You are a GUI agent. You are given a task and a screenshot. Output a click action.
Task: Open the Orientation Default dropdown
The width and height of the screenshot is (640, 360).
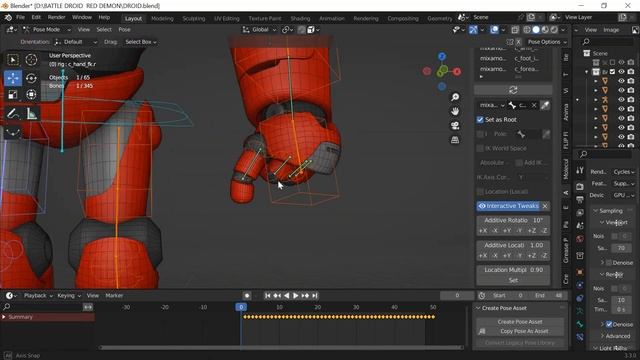(76, 42)
